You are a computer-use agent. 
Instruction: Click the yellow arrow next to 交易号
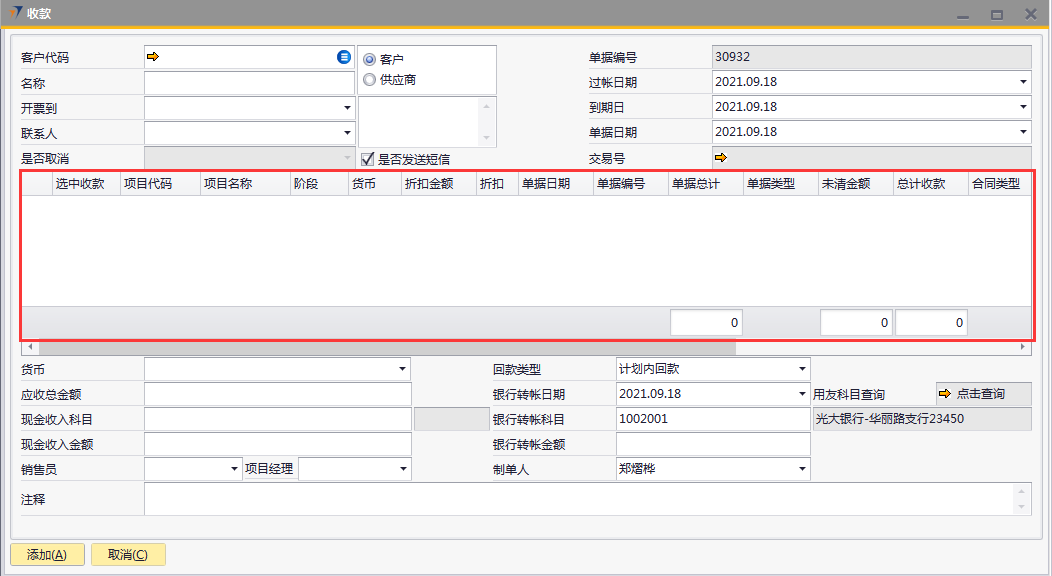click(x=720, y=157)
